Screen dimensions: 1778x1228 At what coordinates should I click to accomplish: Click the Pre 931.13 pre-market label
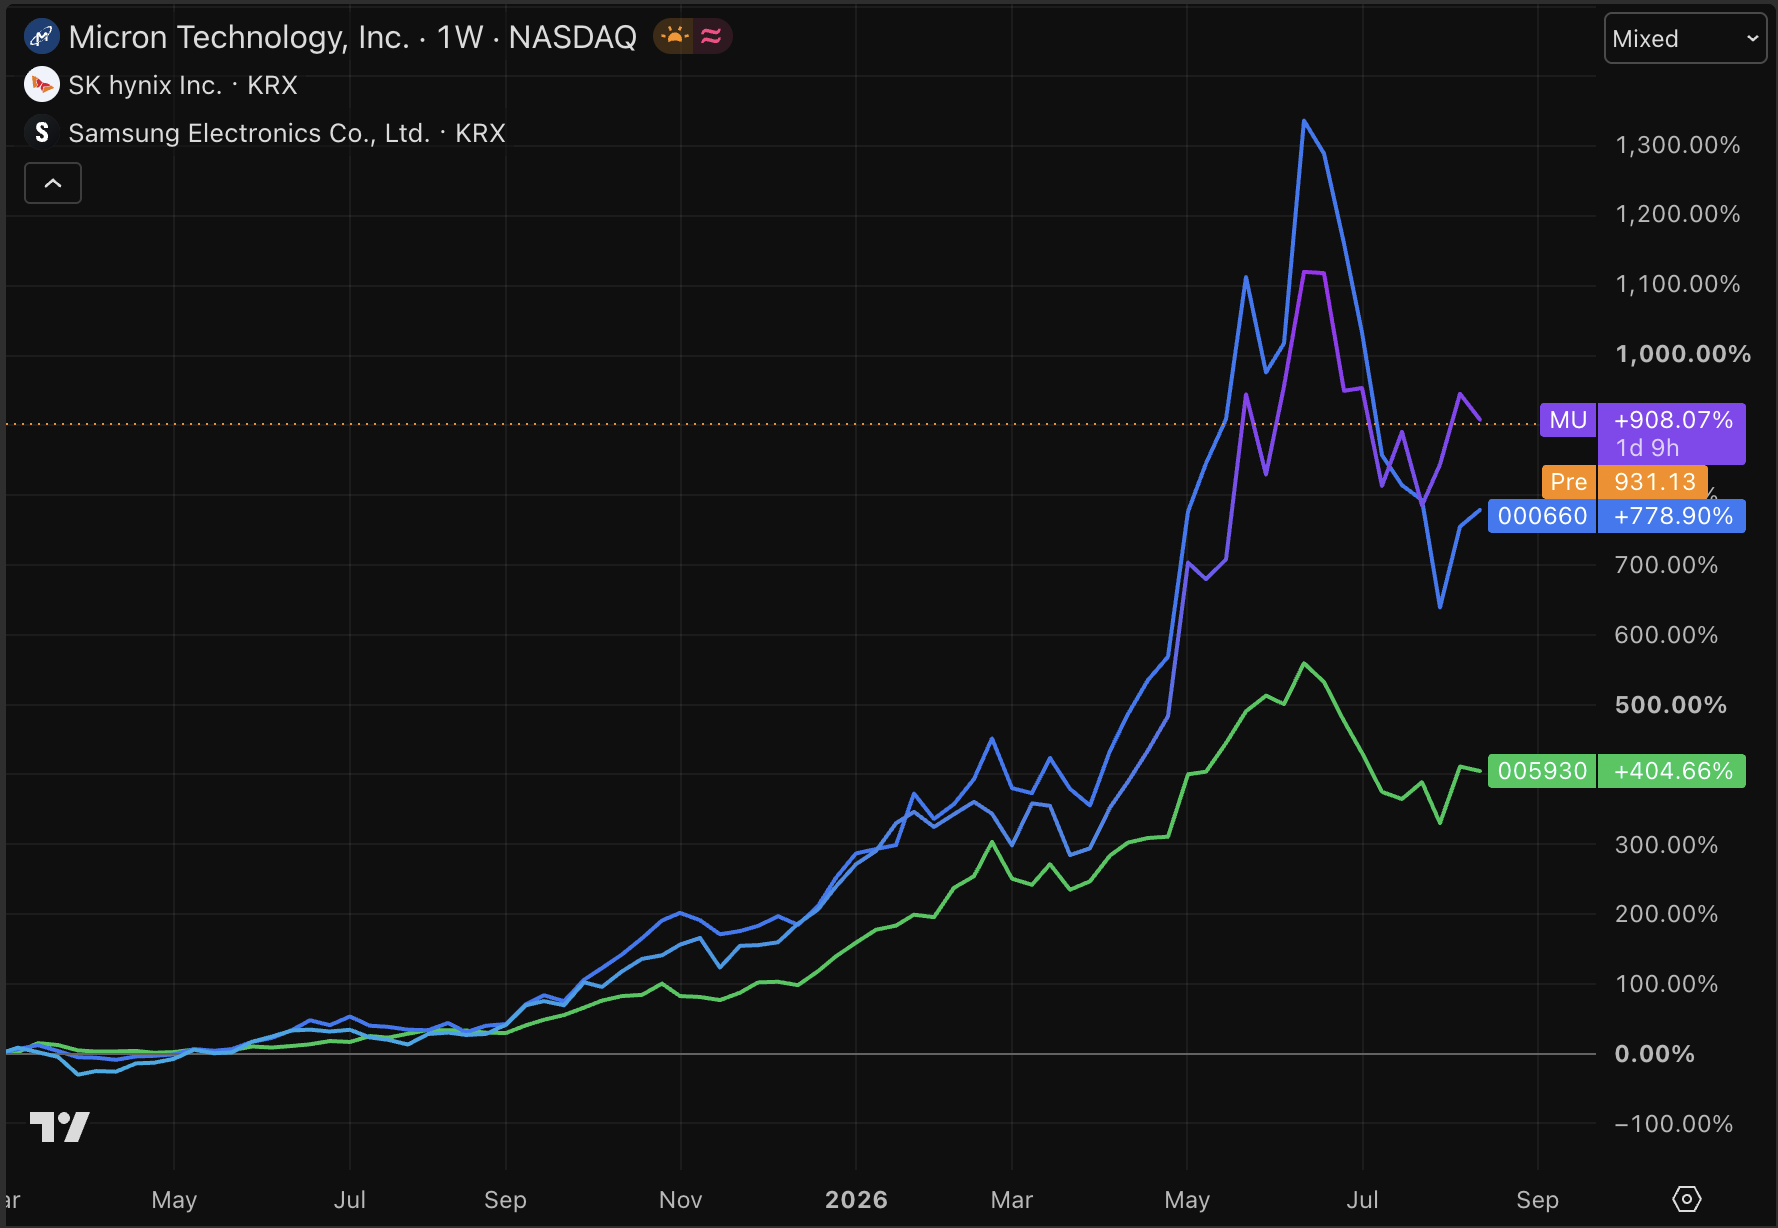point(1624,482)
